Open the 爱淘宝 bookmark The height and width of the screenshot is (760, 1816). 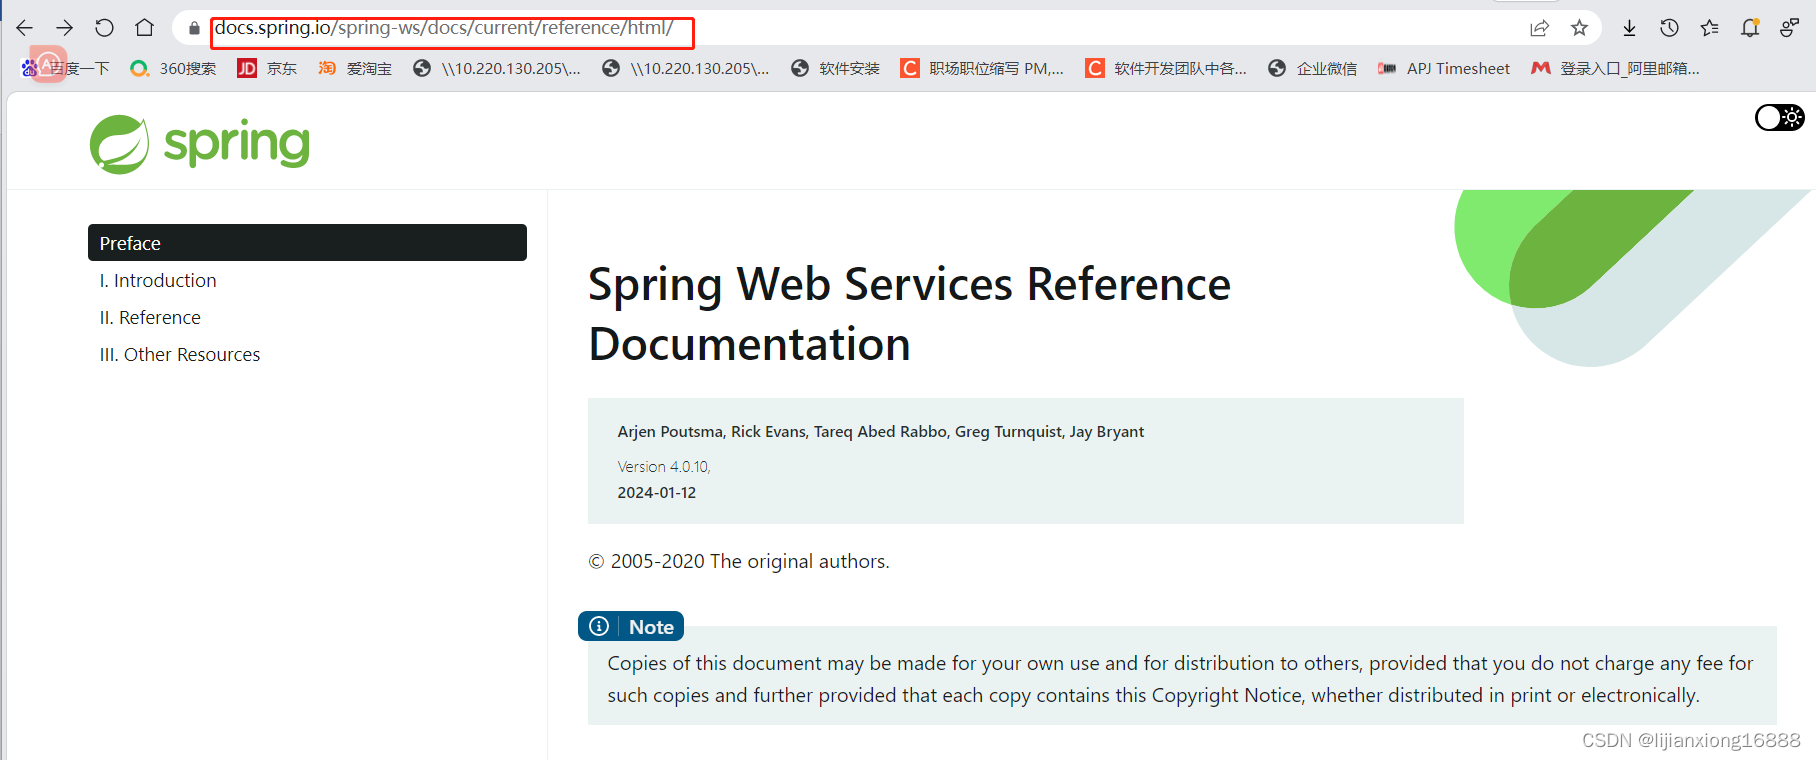click(355, 68)
